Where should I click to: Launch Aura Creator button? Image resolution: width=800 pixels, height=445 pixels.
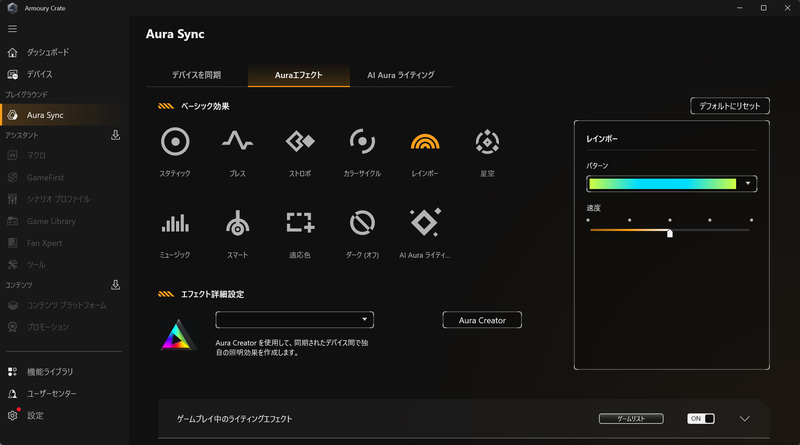point(482,320)
